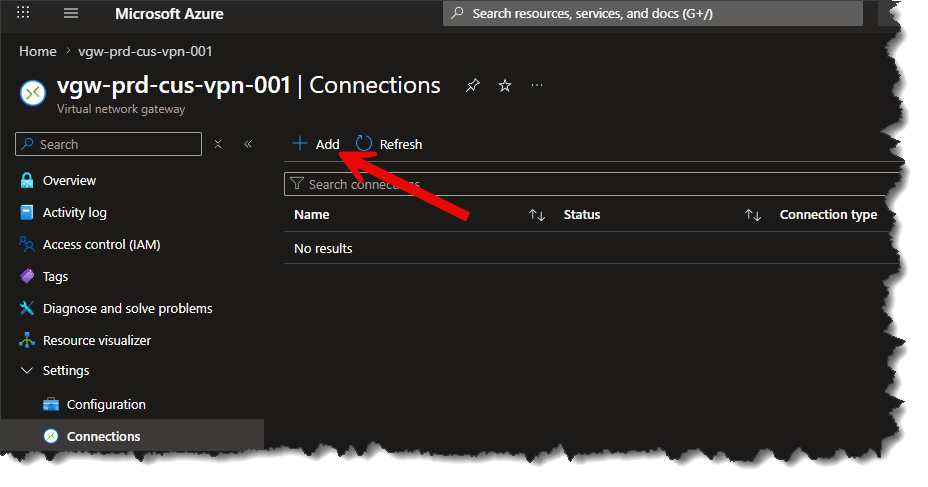Toggle sort arrows for Status column
Screen dimensions: 928x487
(753, 215)
